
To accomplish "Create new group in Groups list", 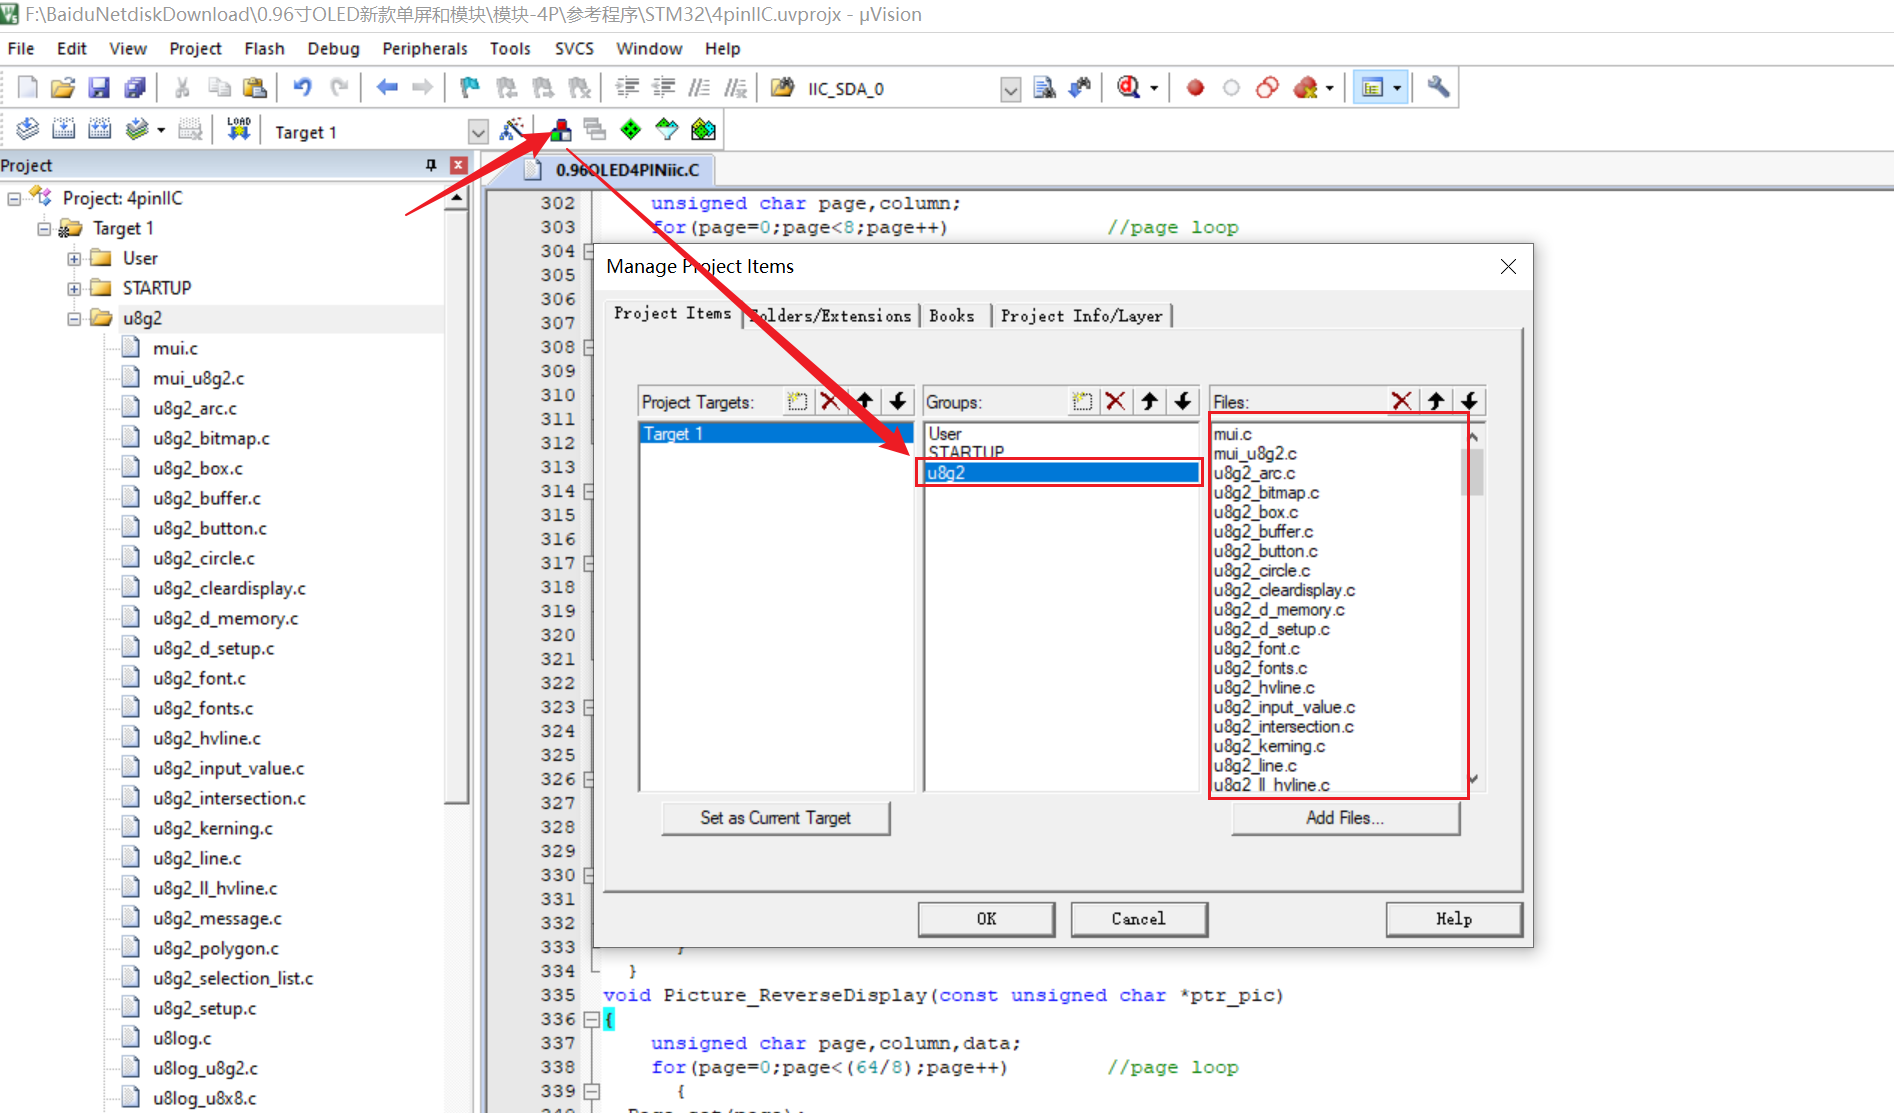I will [x=1082, y=402].
